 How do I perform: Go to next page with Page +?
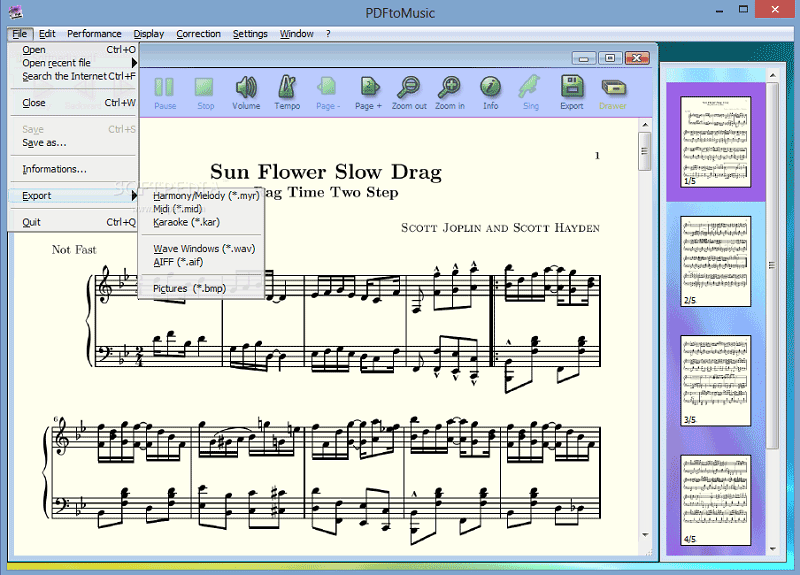(x=368, y=92)
